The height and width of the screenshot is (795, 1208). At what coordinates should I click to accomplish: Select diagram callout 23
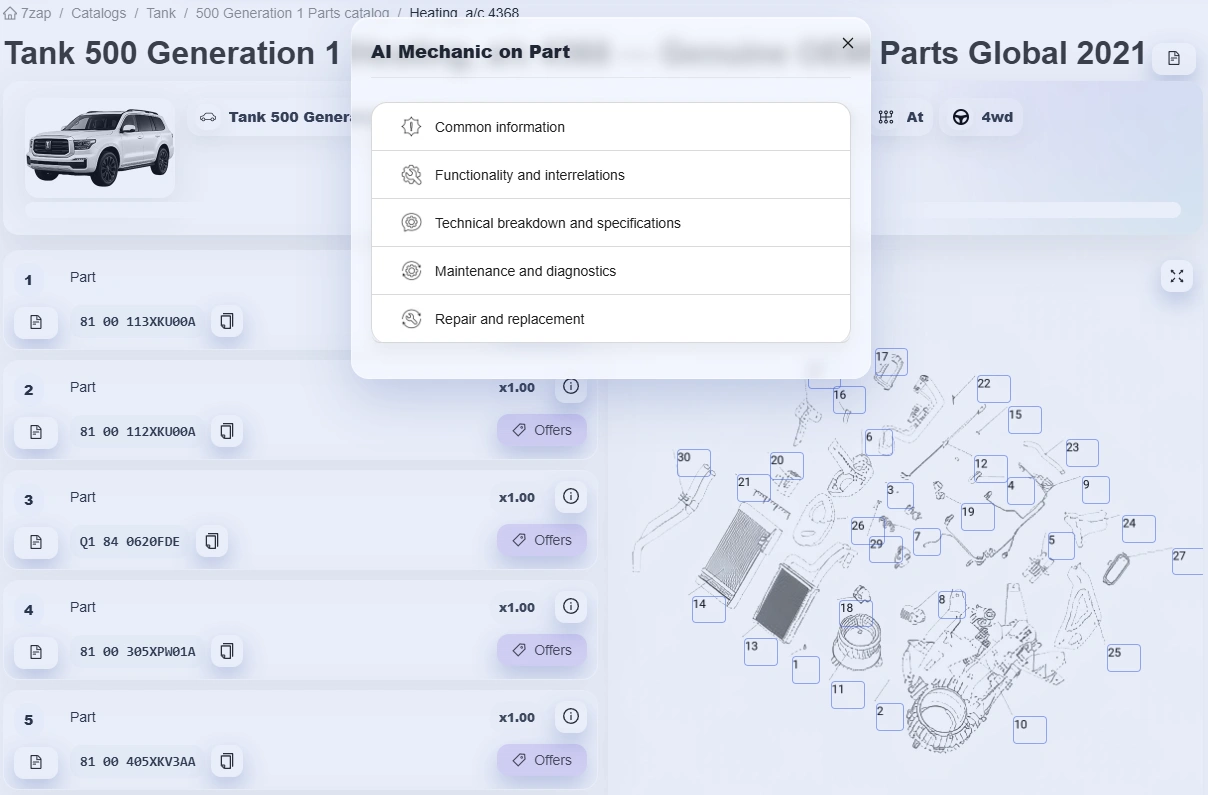tap(1081, 453)
